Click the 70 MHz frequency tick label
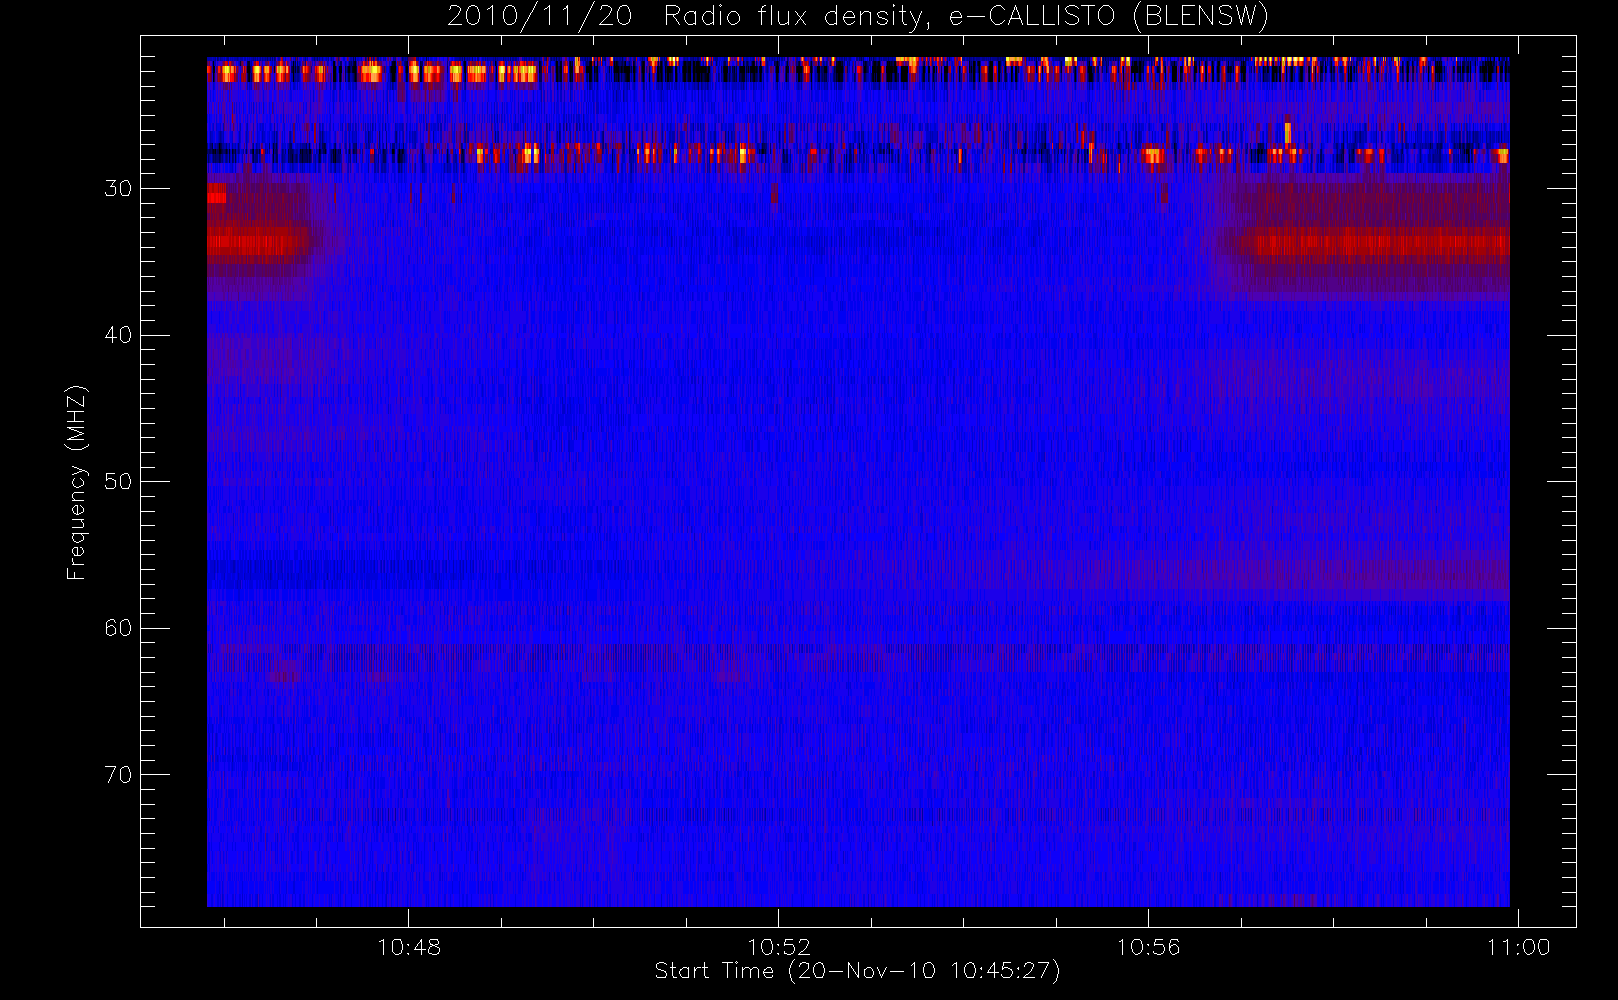 (x=118, y=775)
